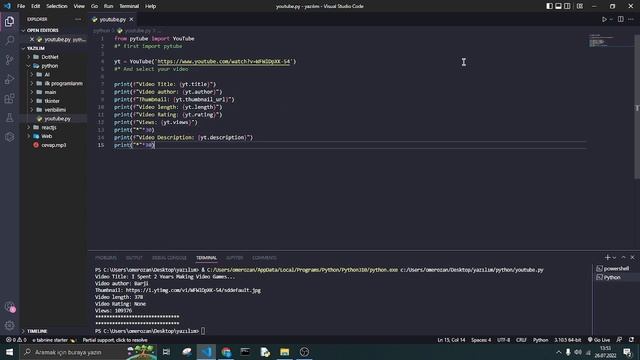This screenshot has width=640, height=360.
Task: Open the View menu
Action: pyautogui.click(x=79, y=6)
